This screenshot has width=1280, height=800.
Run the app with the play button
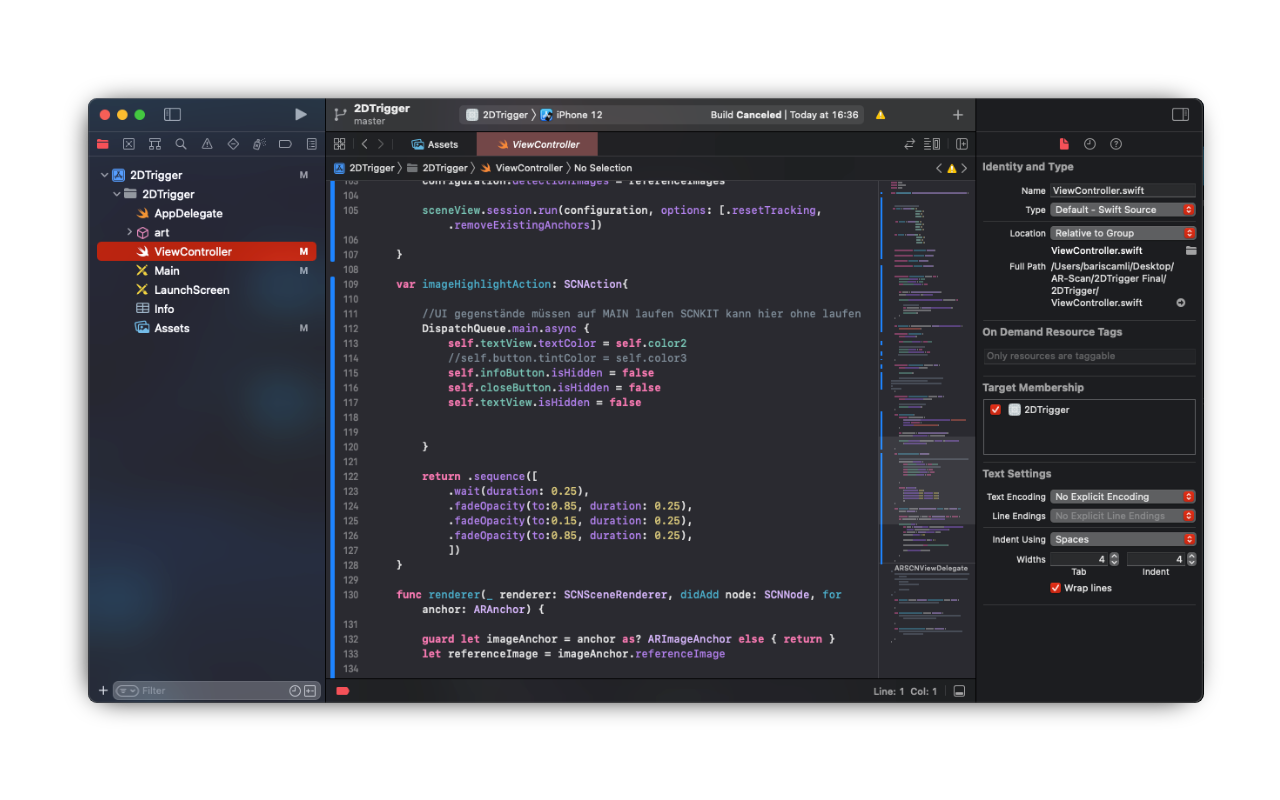[301, 115]
